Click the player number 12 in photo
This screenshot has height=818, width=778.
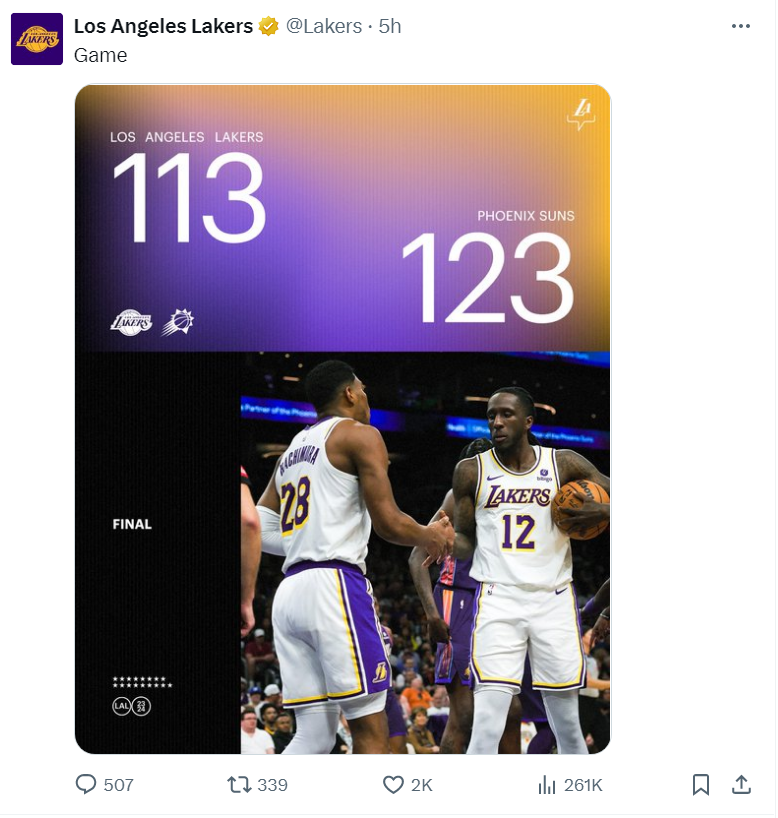518,533
